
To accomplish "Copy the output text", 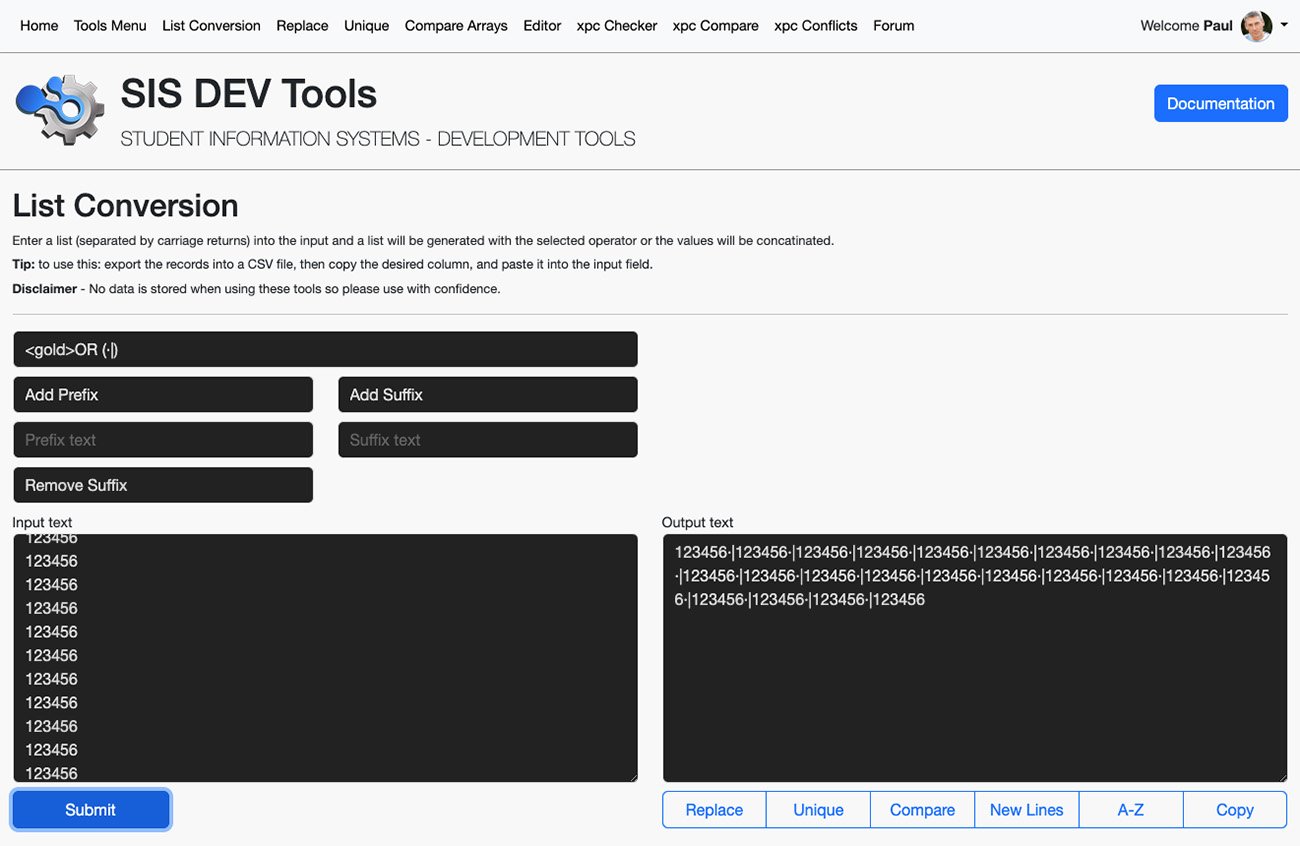I will tap(1235, 809).
